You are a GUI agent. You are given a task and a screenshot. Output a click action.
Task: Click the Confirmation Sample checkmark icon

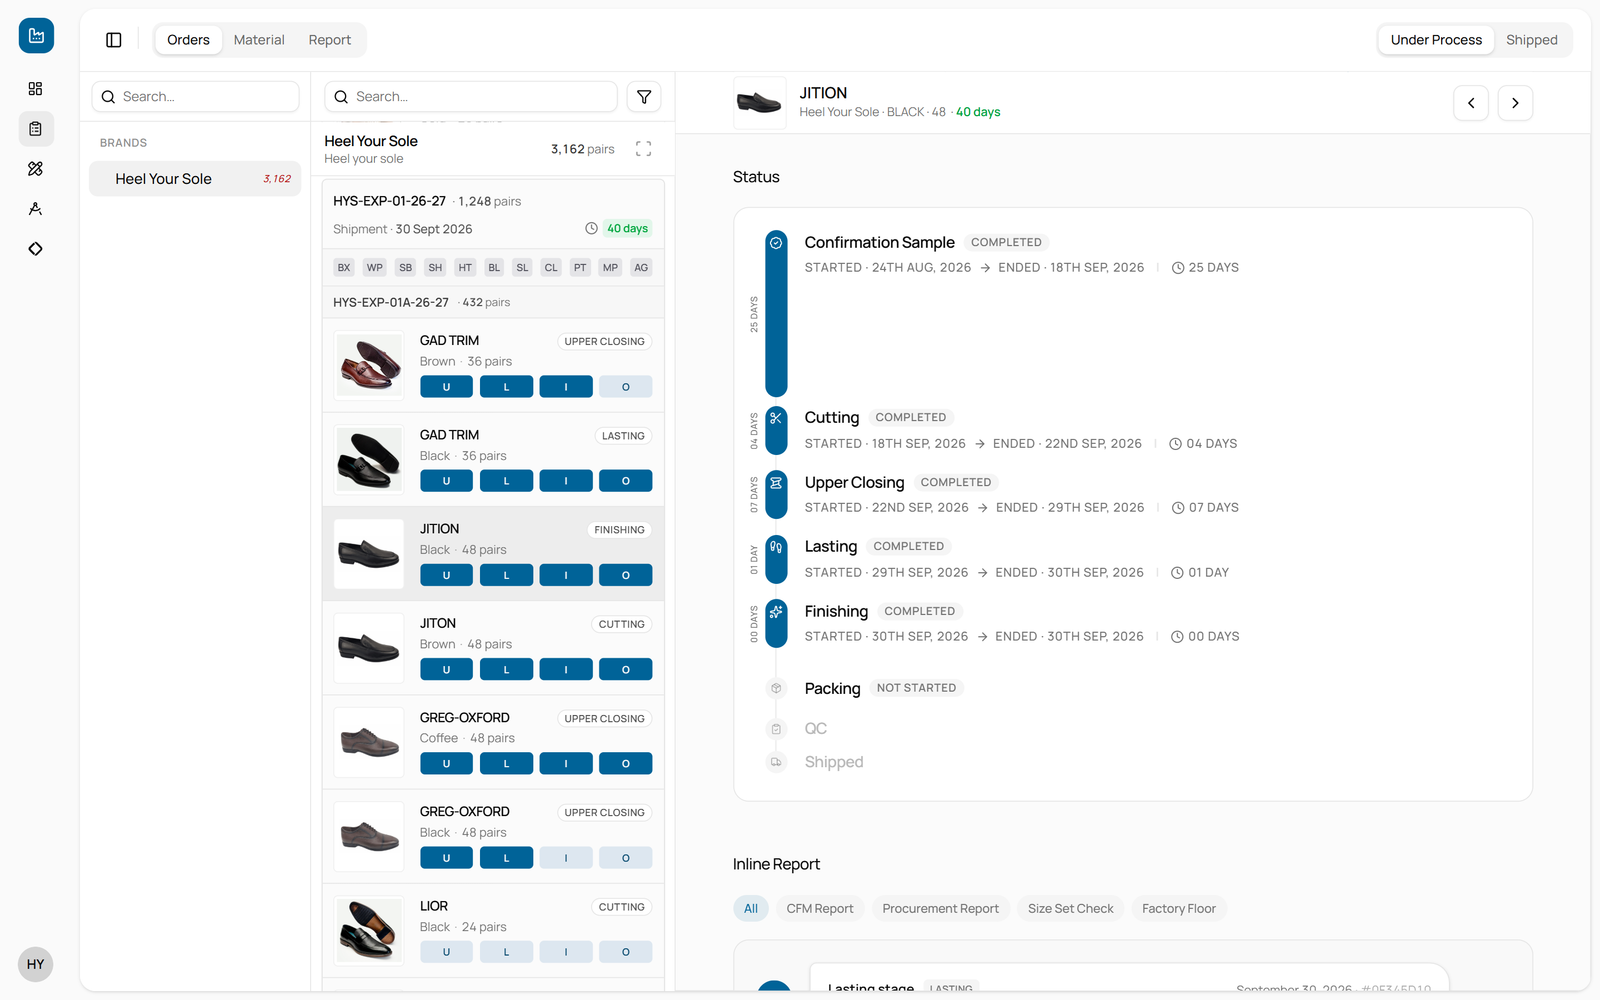[x=776, y=242]
